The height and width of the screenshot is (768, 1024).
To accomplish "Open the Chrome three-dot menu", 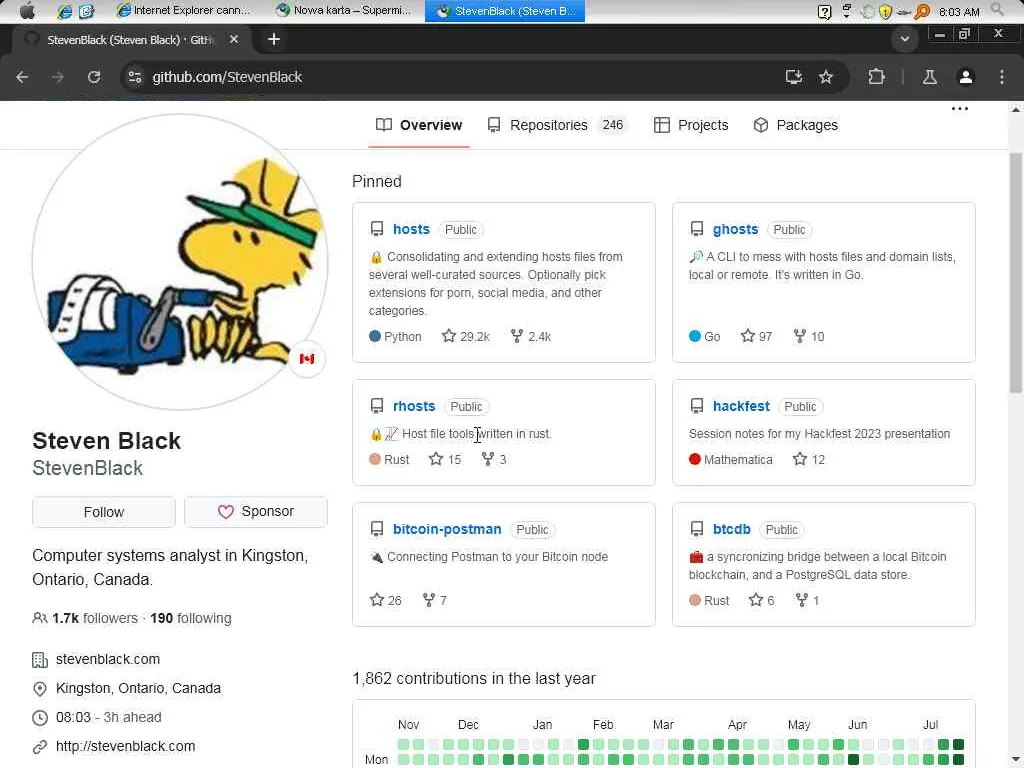I will coord(1002,77).
